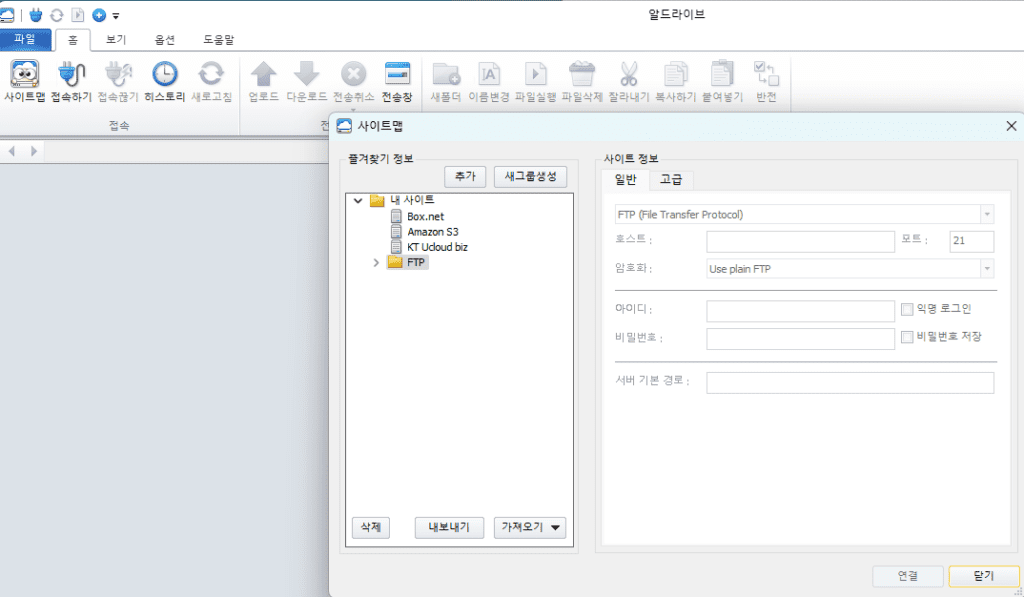Click the 삭제 button
1024x597 pixels.
pos(371,527)
